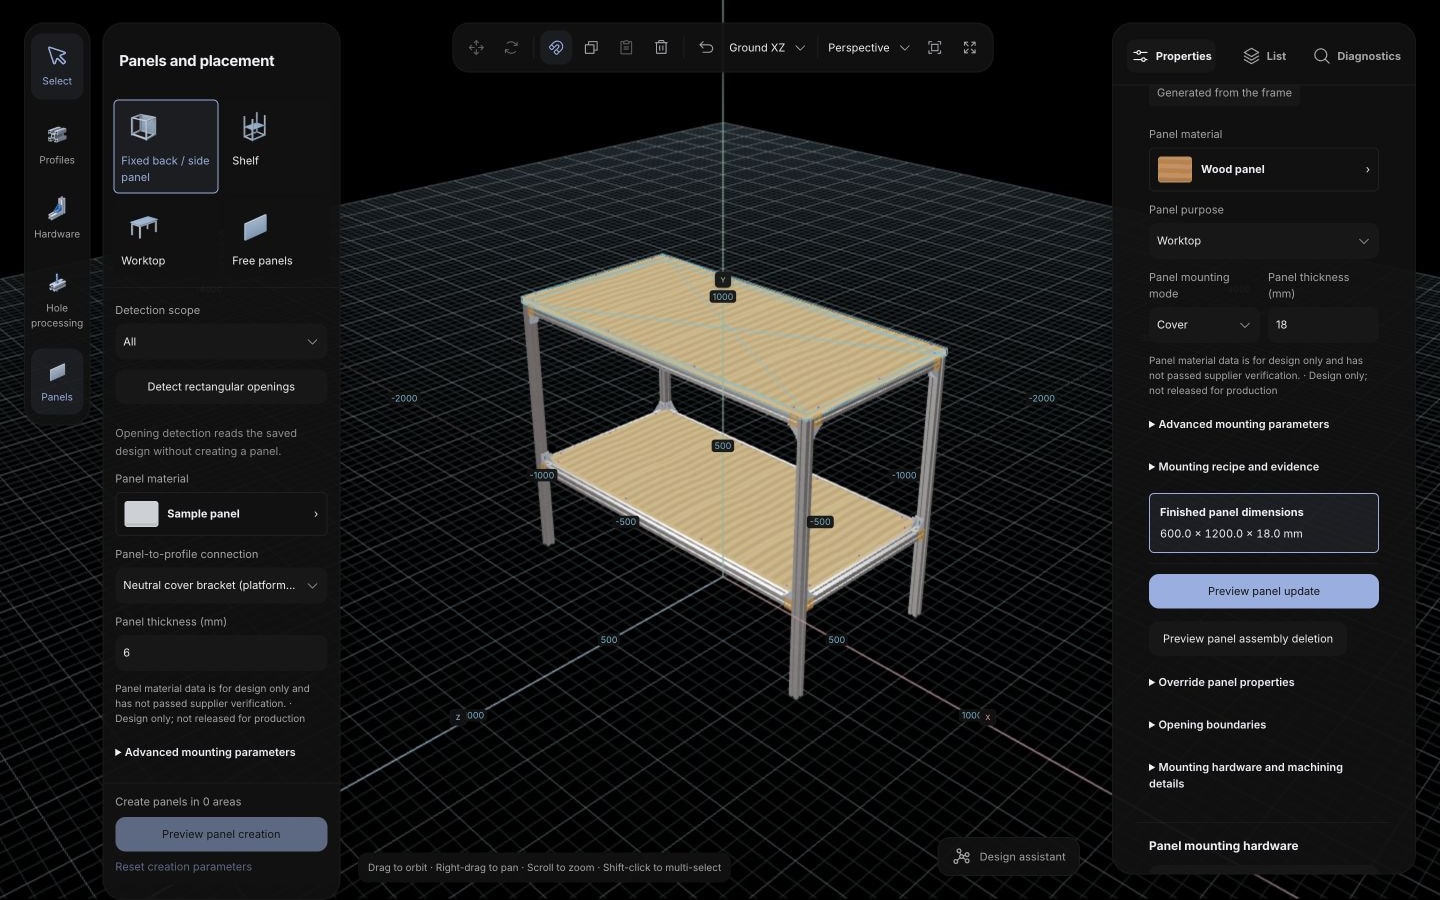This screenshot has height=900, width=1440.
Task: Switch to the Properties tab
Action: 1172,56
